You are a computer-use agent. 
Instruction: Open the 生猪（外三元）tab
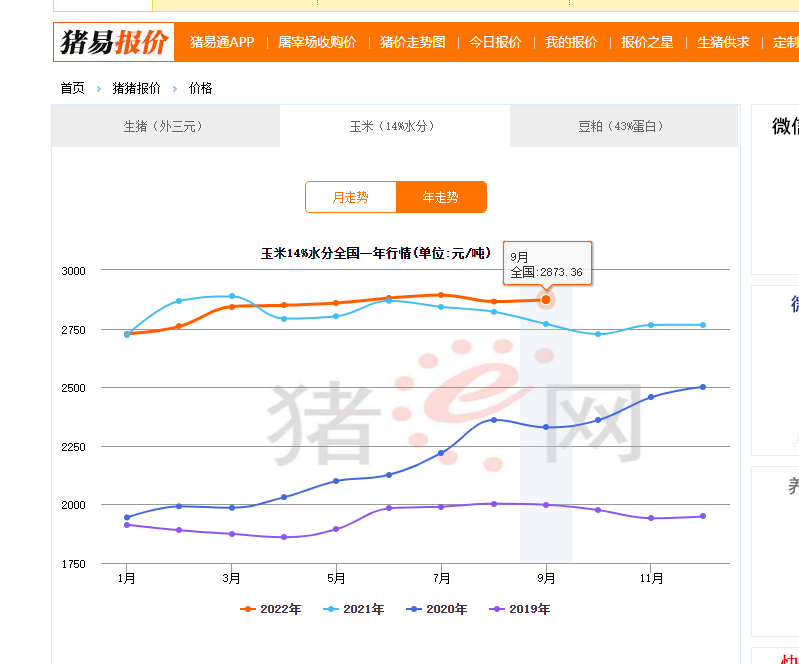click(166, 126)
